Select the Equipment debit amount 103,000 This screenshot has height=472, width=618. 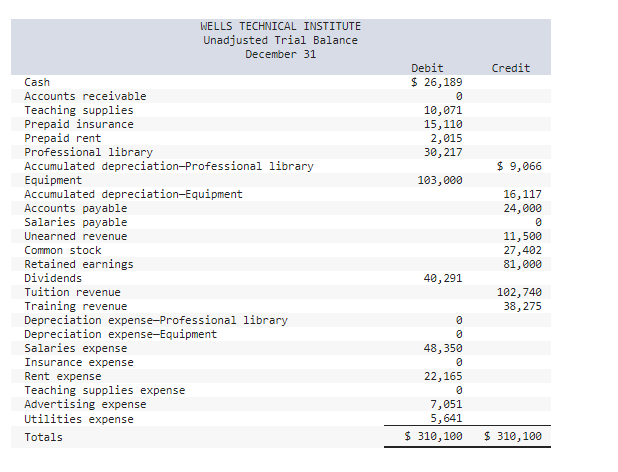point(440,180)
